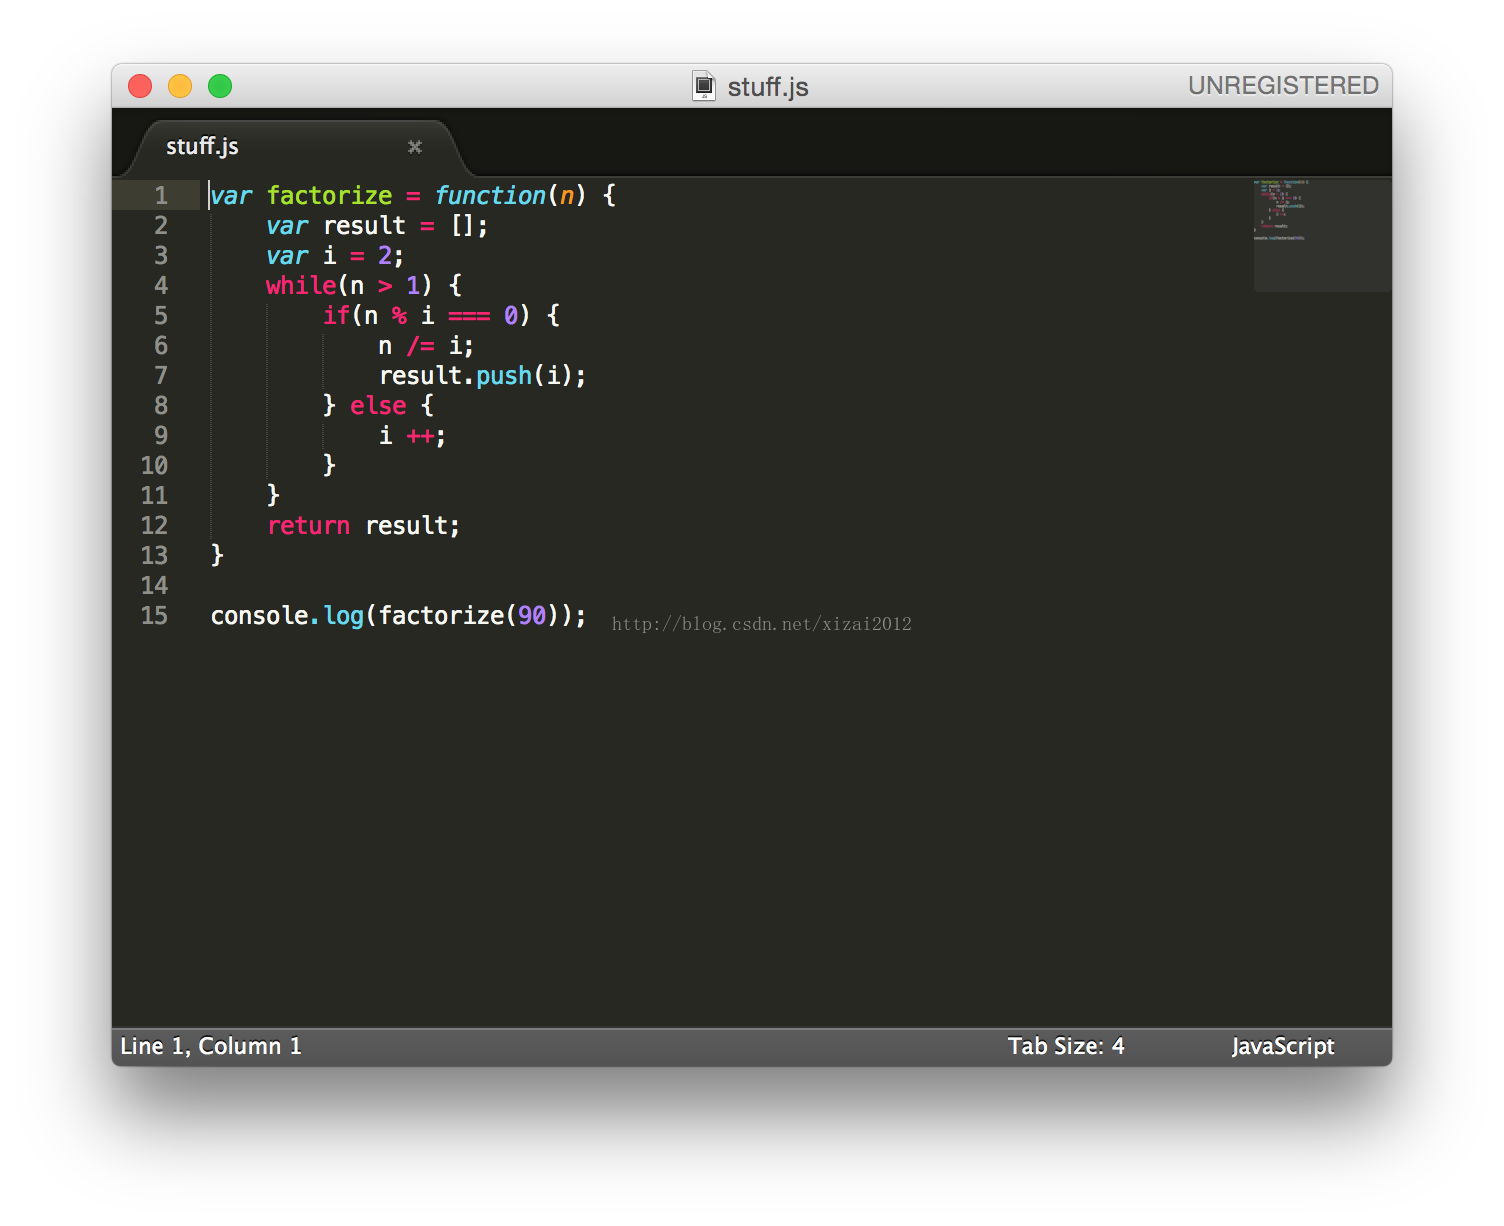The width and height of the screenshot is (1504, 1226).
Task: Click the Line 1, Column 1 status text
Action: coord(211,1046)
